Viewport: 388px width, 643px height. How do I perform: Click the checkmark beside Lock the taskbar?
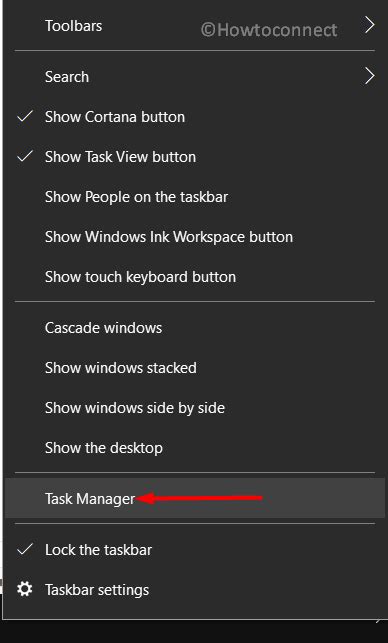click(x=25, y=550)
